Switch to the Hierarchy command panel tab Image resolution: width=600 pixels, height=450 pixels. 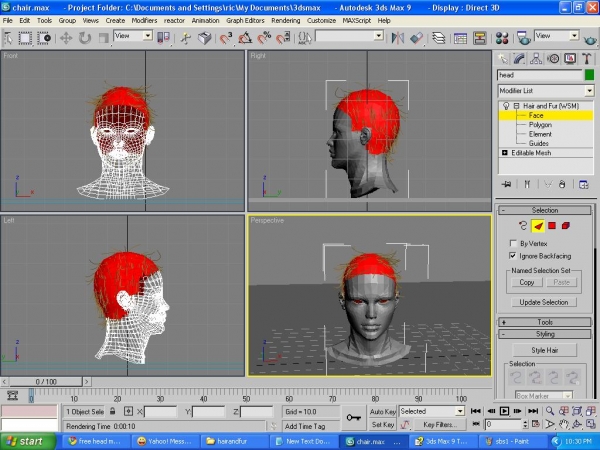point(536,59)
